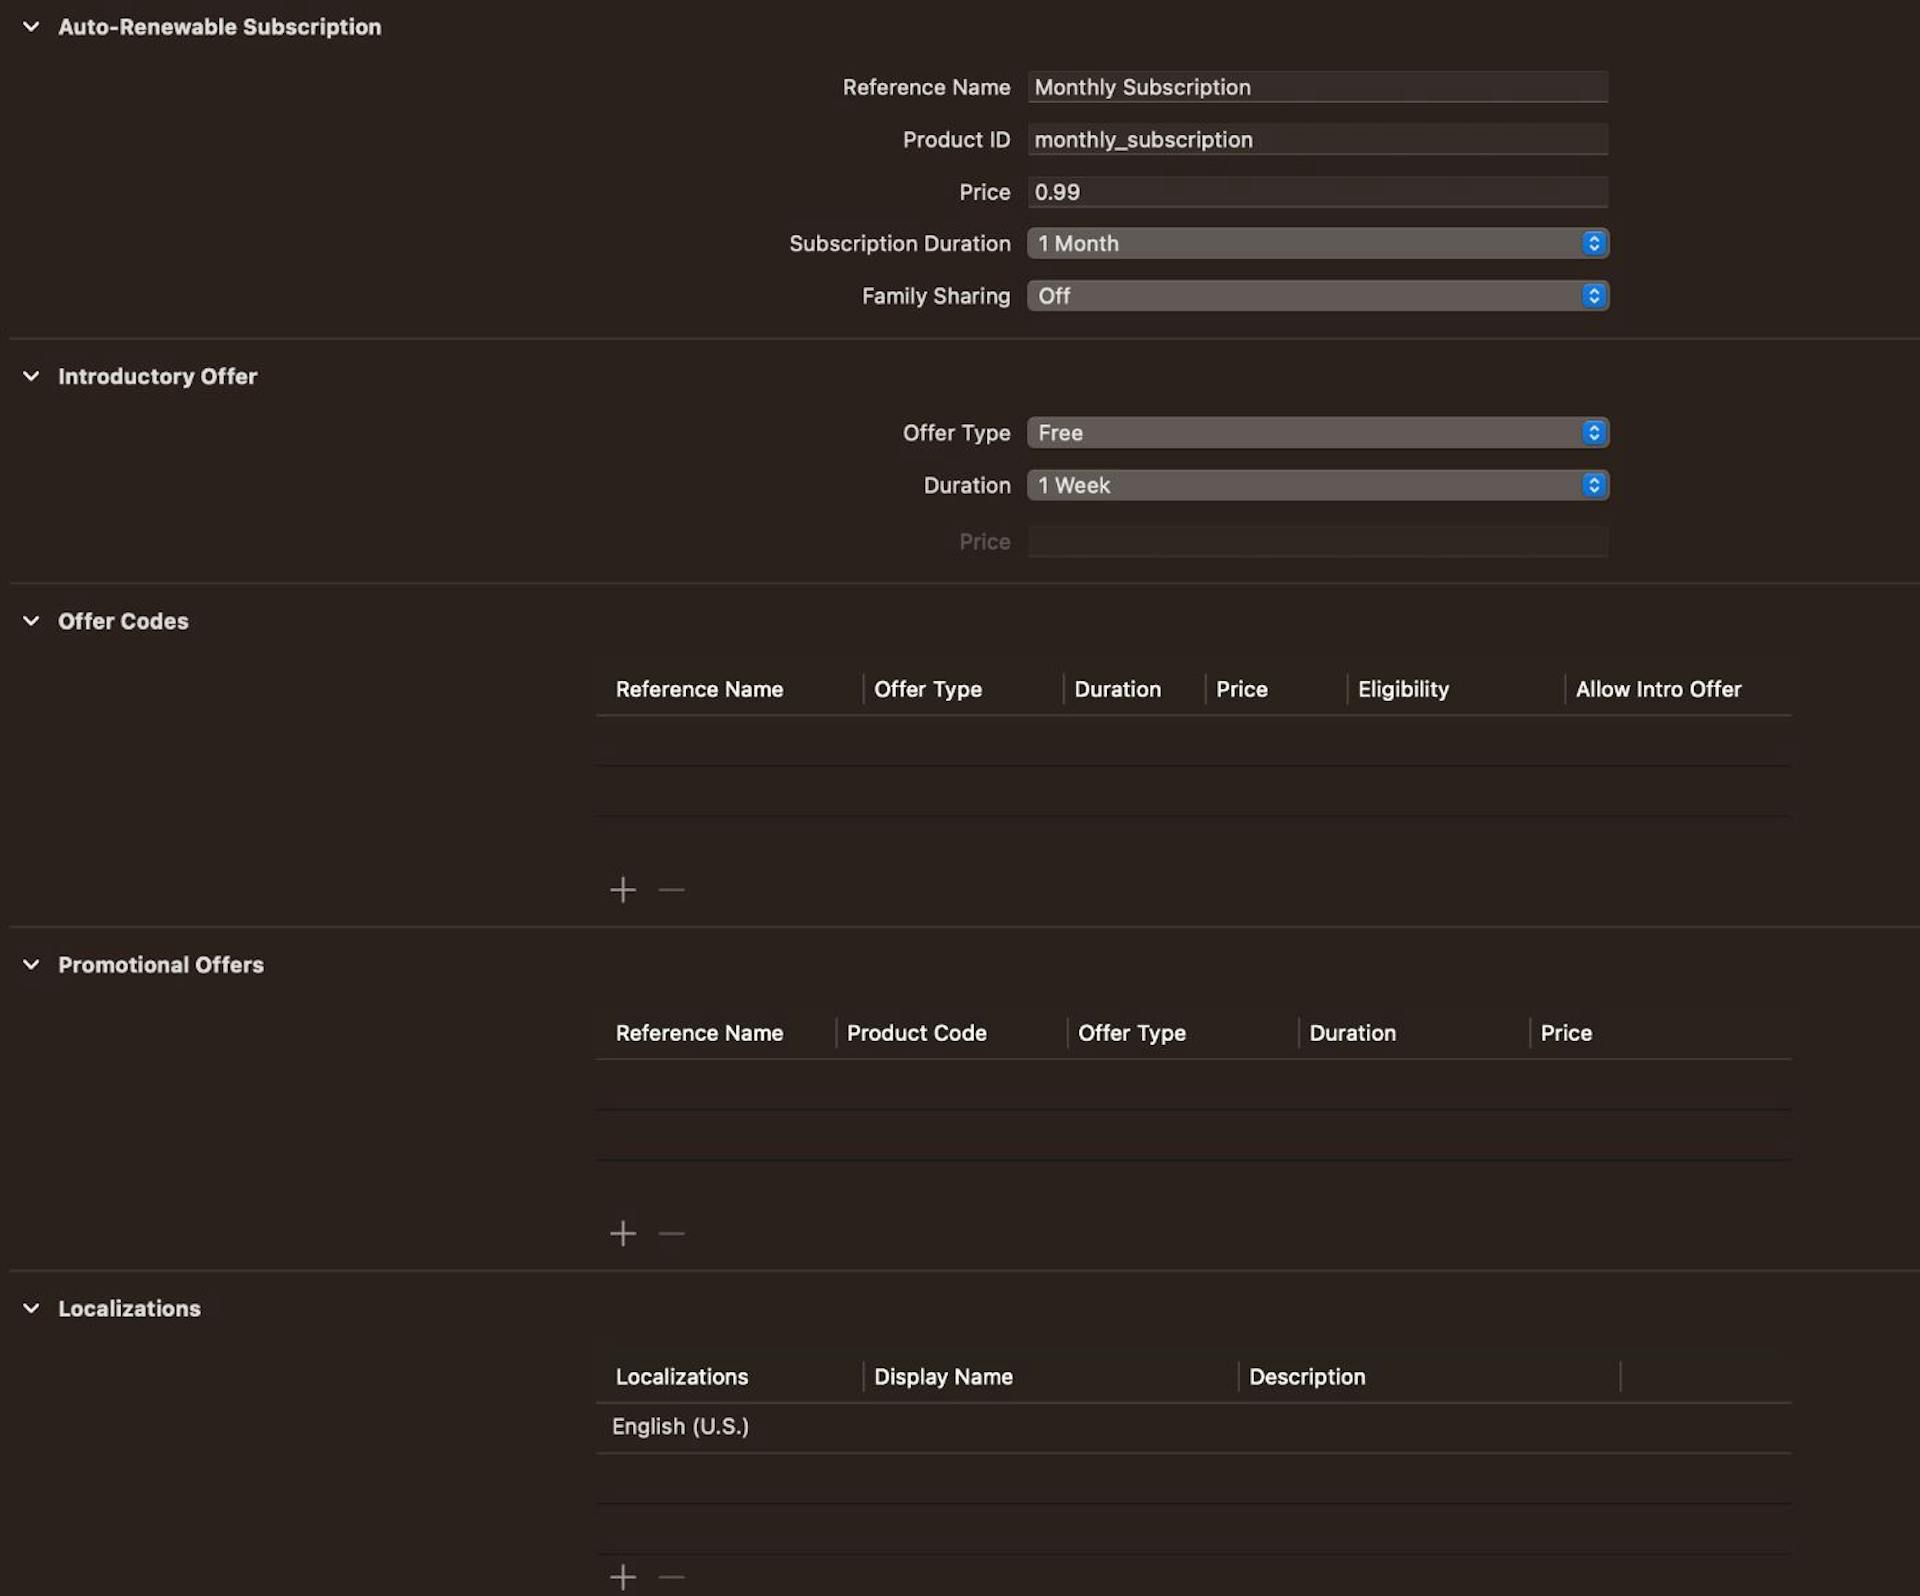The image size is (1920, 1596).
Task: Add a promotional offer with plus icon
Action: [x=623, y=1233]
